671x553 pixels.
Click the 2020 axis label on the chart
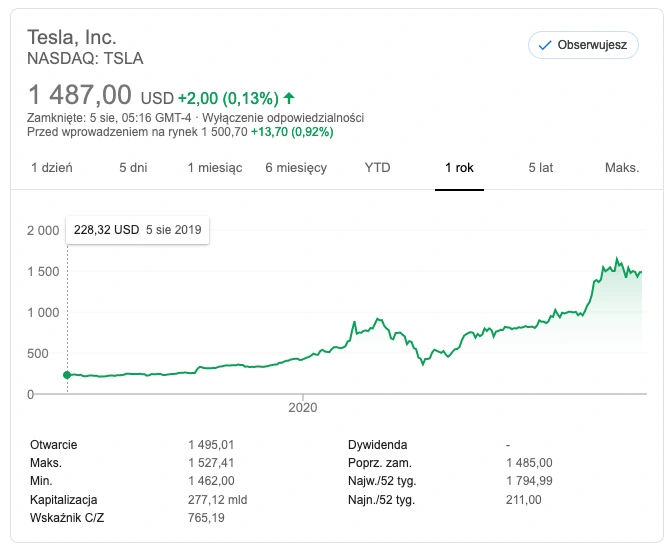tap(303, 407)
